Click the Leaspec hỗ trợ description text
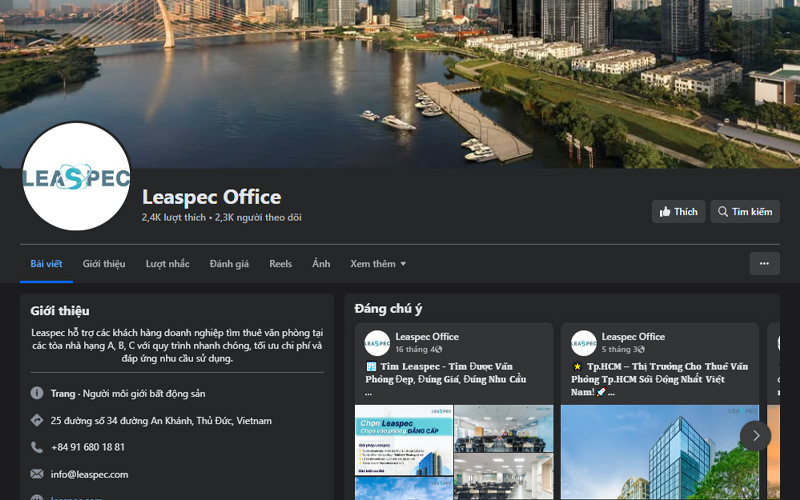Viewport: 800px width, 500px height. 177,345
